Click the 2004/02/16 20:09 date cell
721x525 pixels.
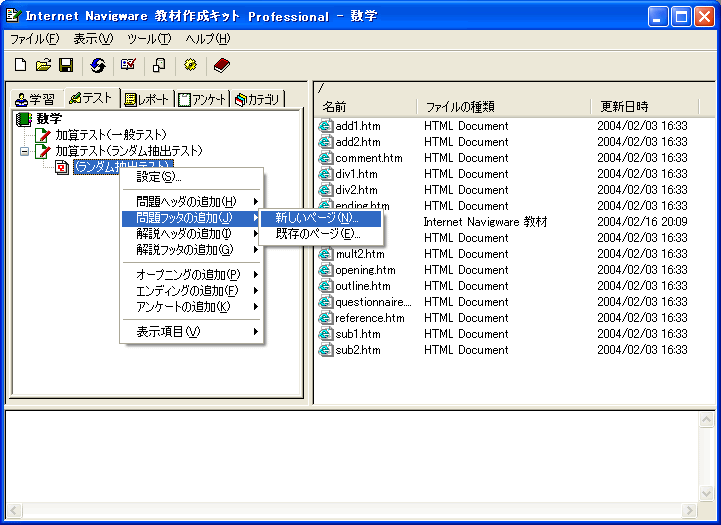pyautogui.click(x=642, y=222)
